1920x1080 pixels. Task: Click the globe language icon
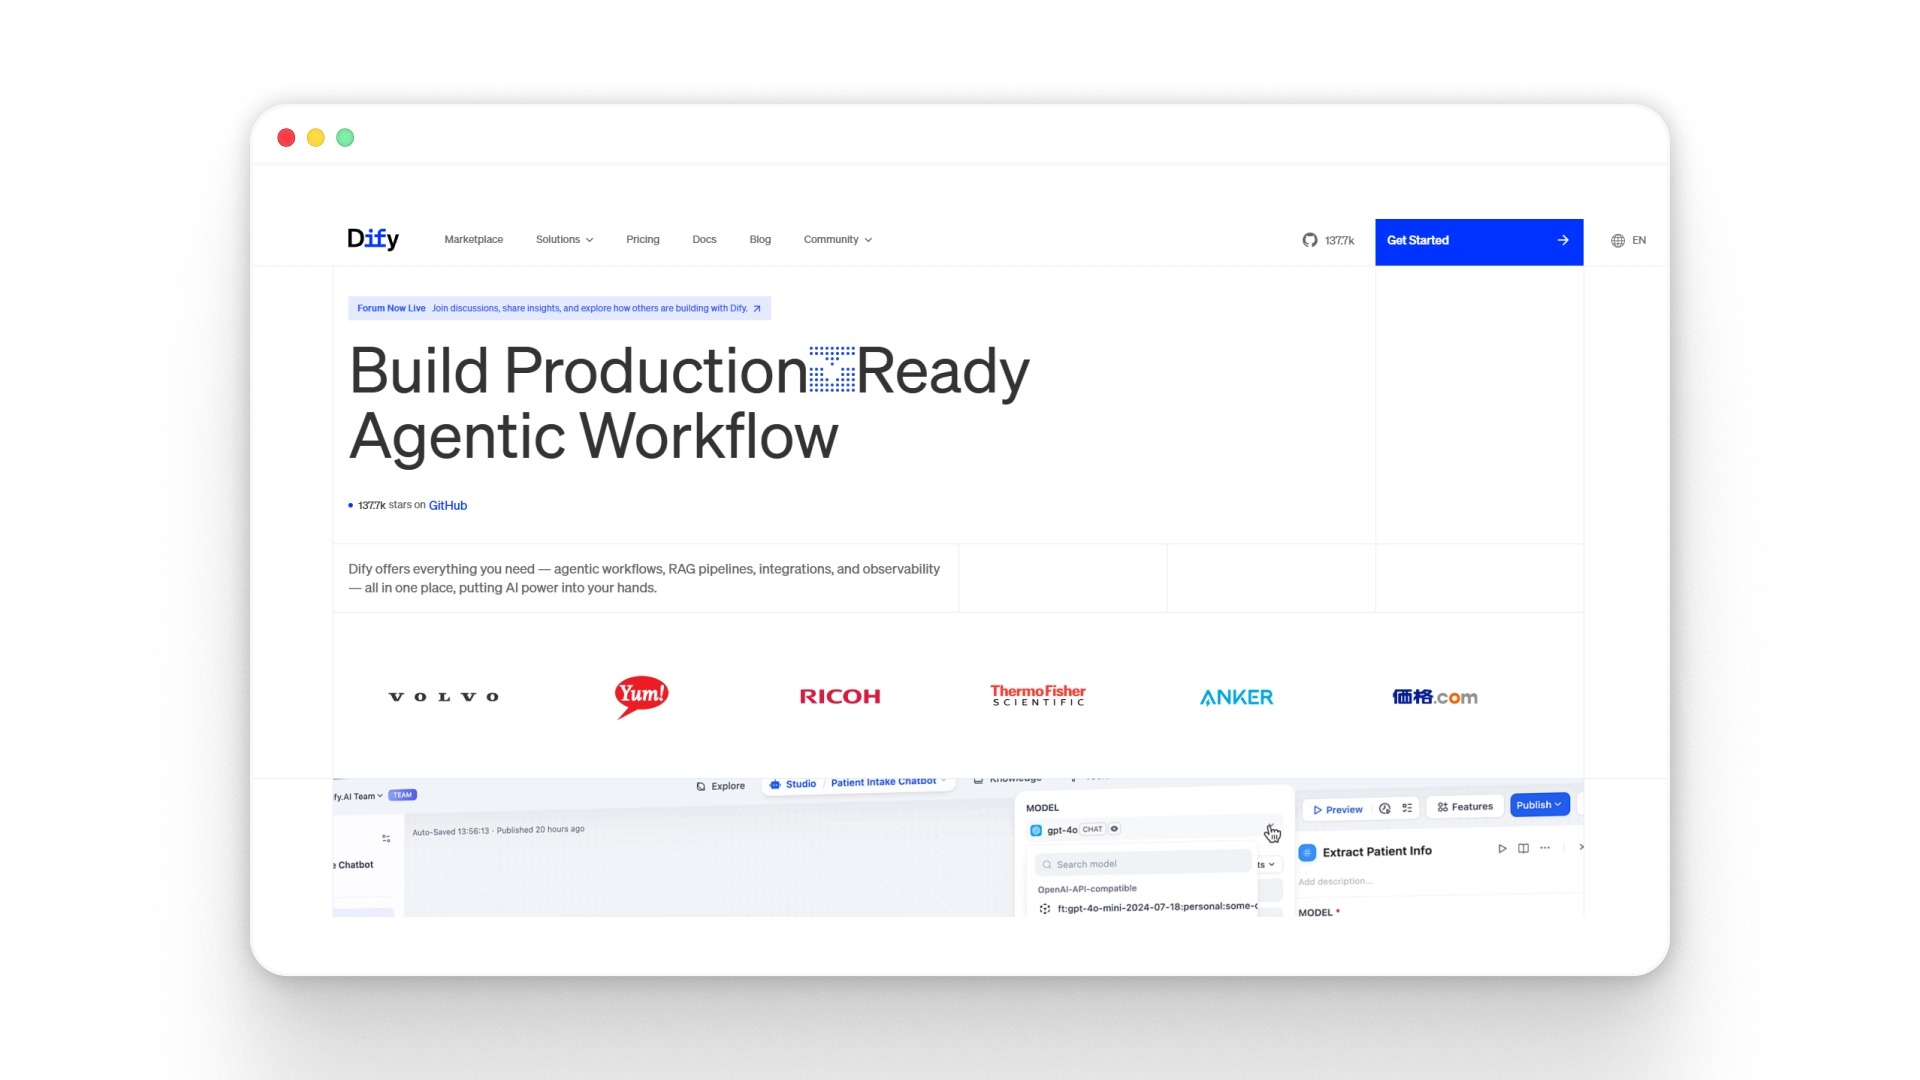(x=1617, y=240)
